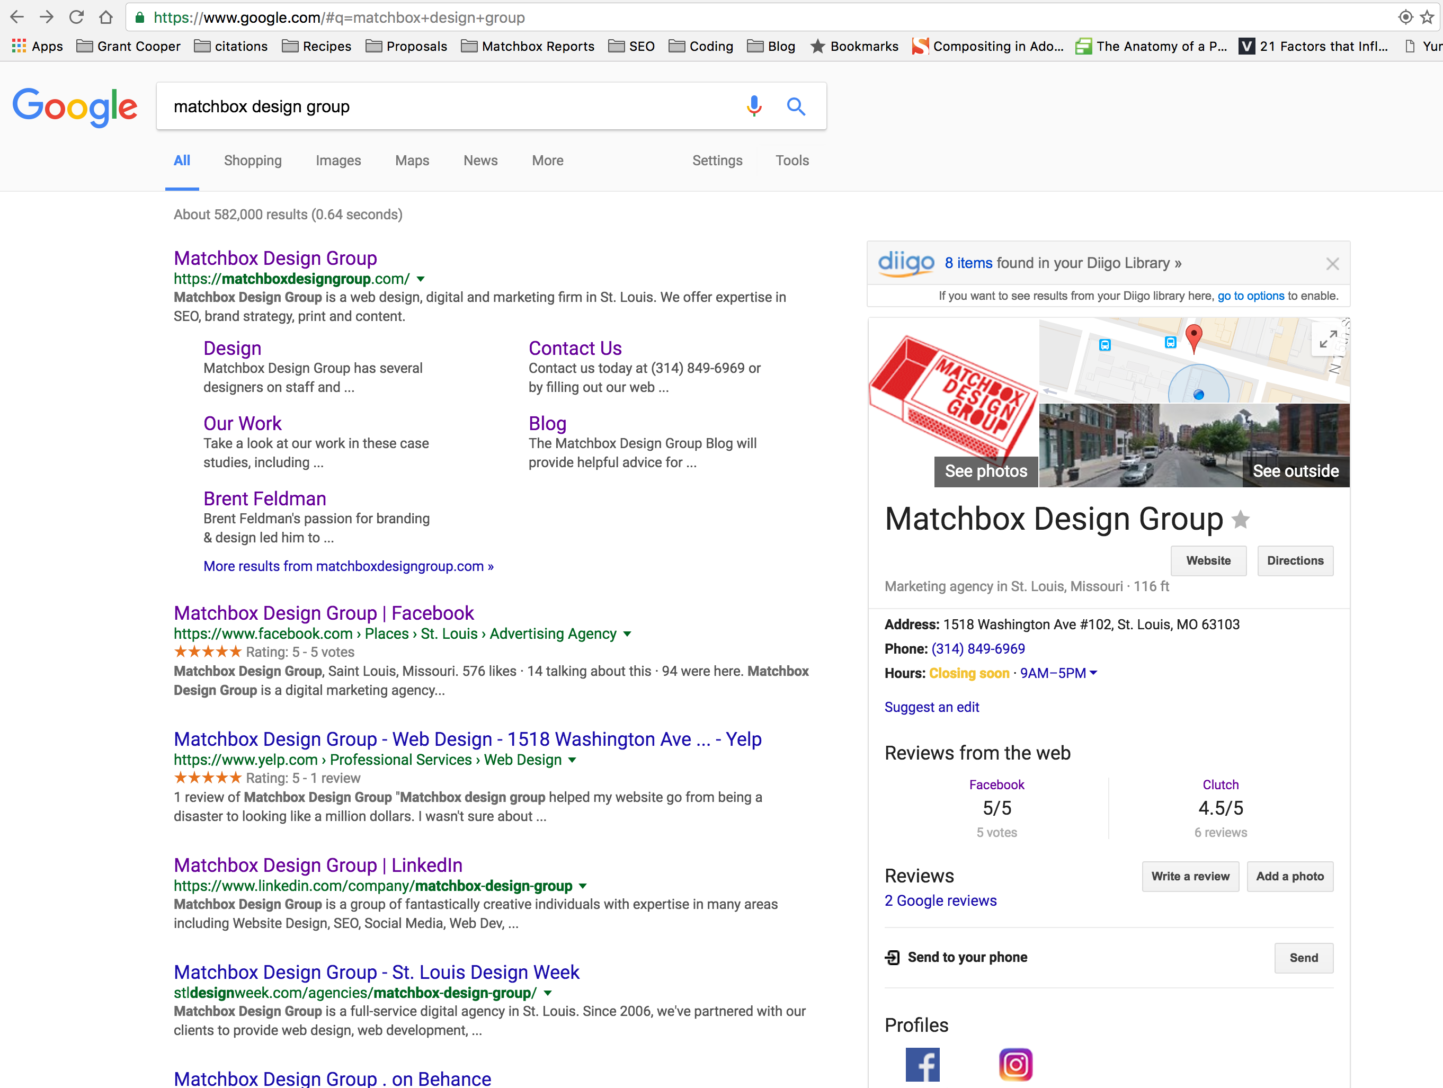Call the (314) 849-6969 phone link

pyautogui.click(x=978, y=649)
